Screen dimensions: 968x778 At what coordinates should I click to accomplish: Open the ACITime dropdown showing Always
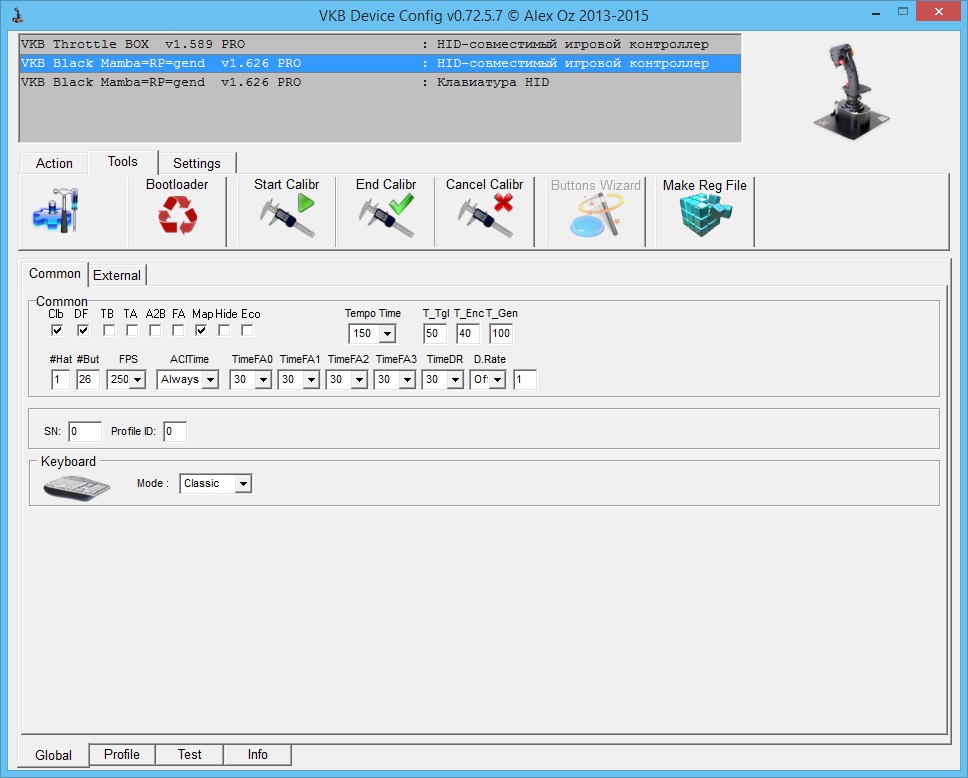(211, 380)
